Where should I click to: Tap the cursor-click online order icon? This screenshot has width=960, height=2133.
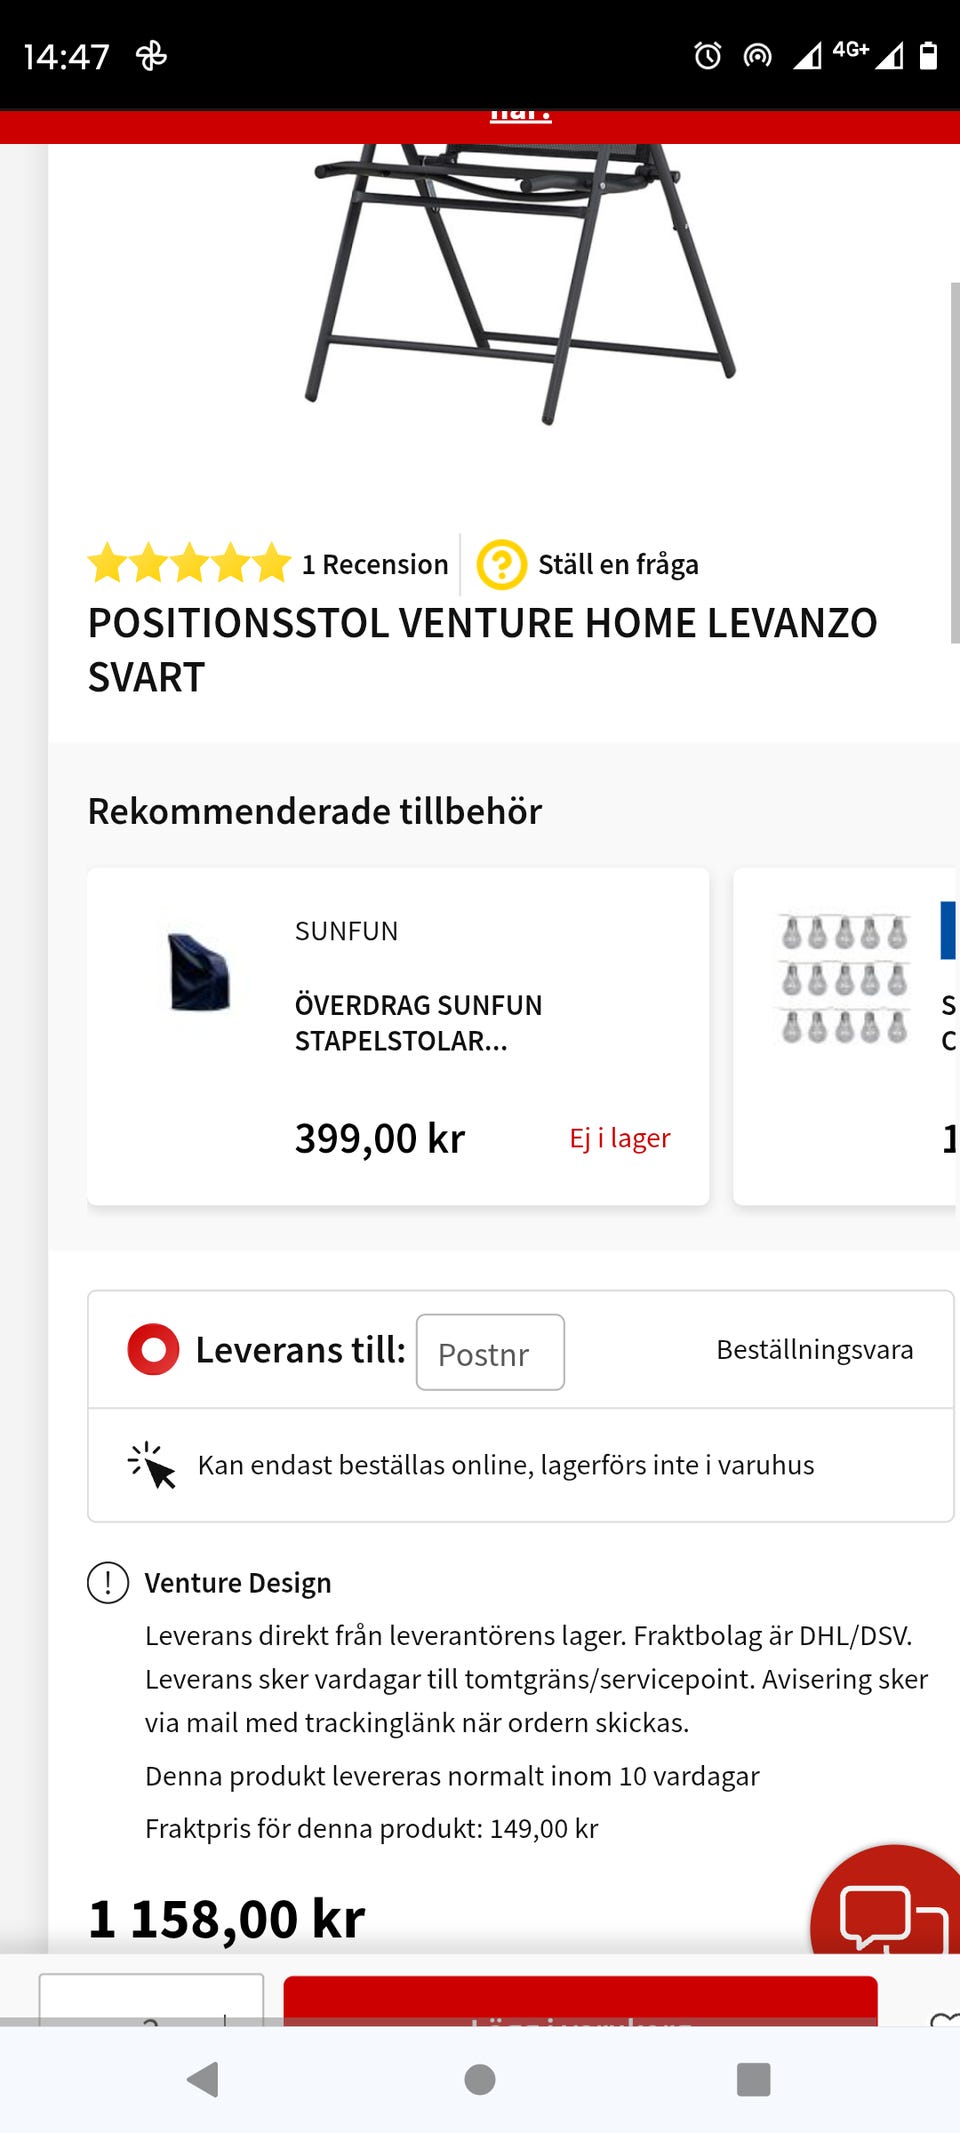tap(152, 1465)
